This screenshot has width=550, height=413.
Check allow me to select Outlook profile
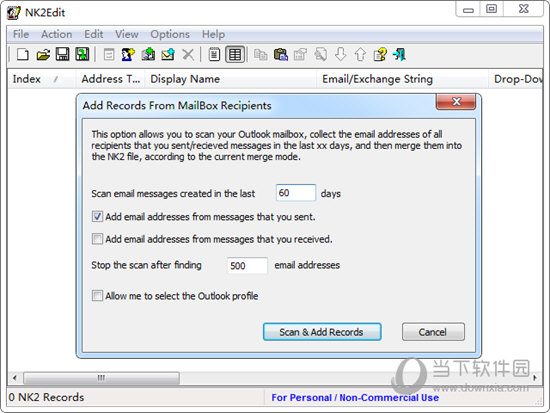[x=97, y=295]
